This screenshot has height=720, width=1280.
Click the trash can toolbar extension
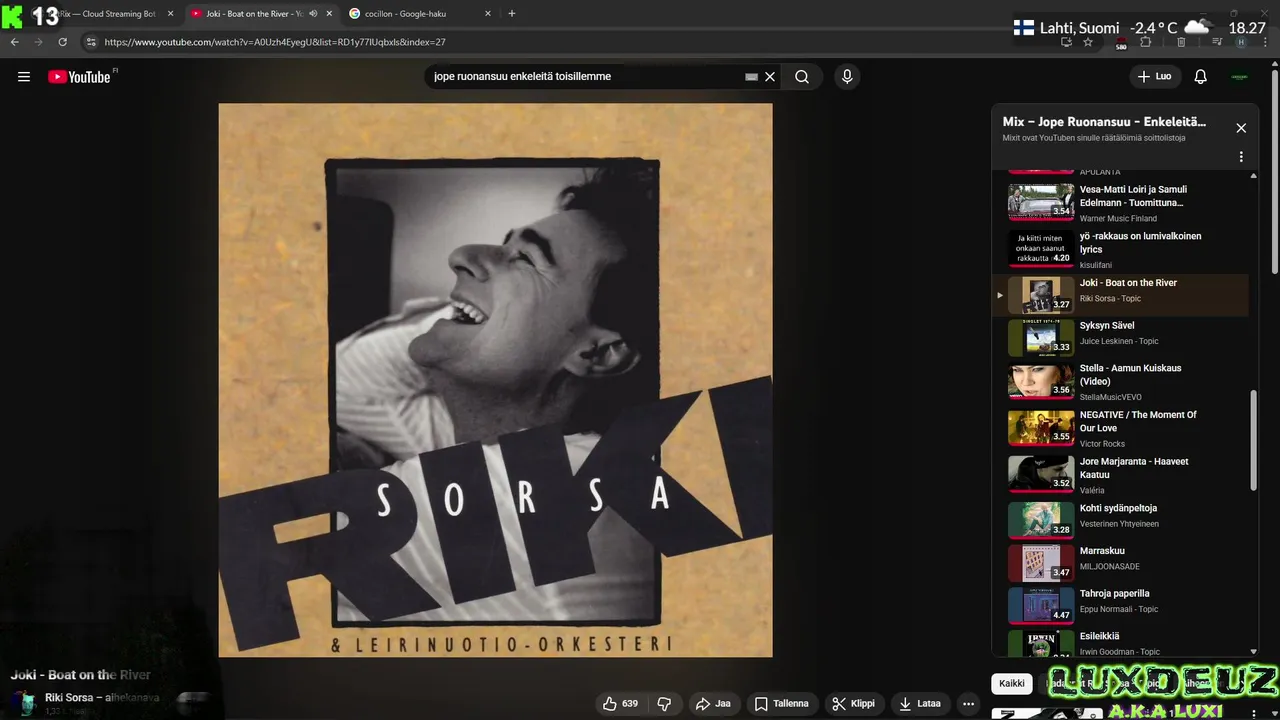click(1181, 42)
